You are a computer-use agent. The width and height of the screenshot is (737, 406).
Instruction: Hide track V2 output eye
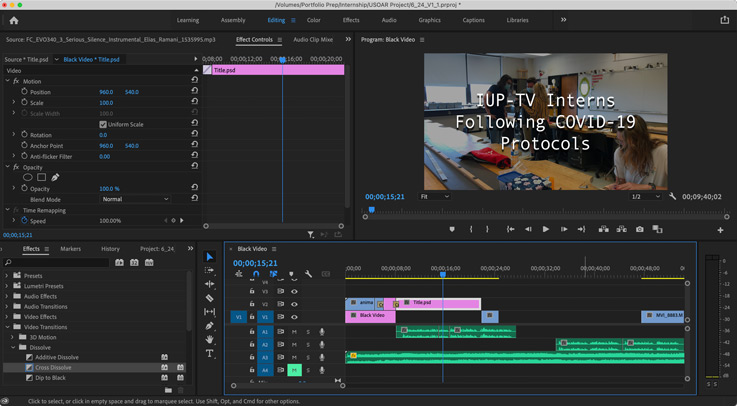pos(294,304)
